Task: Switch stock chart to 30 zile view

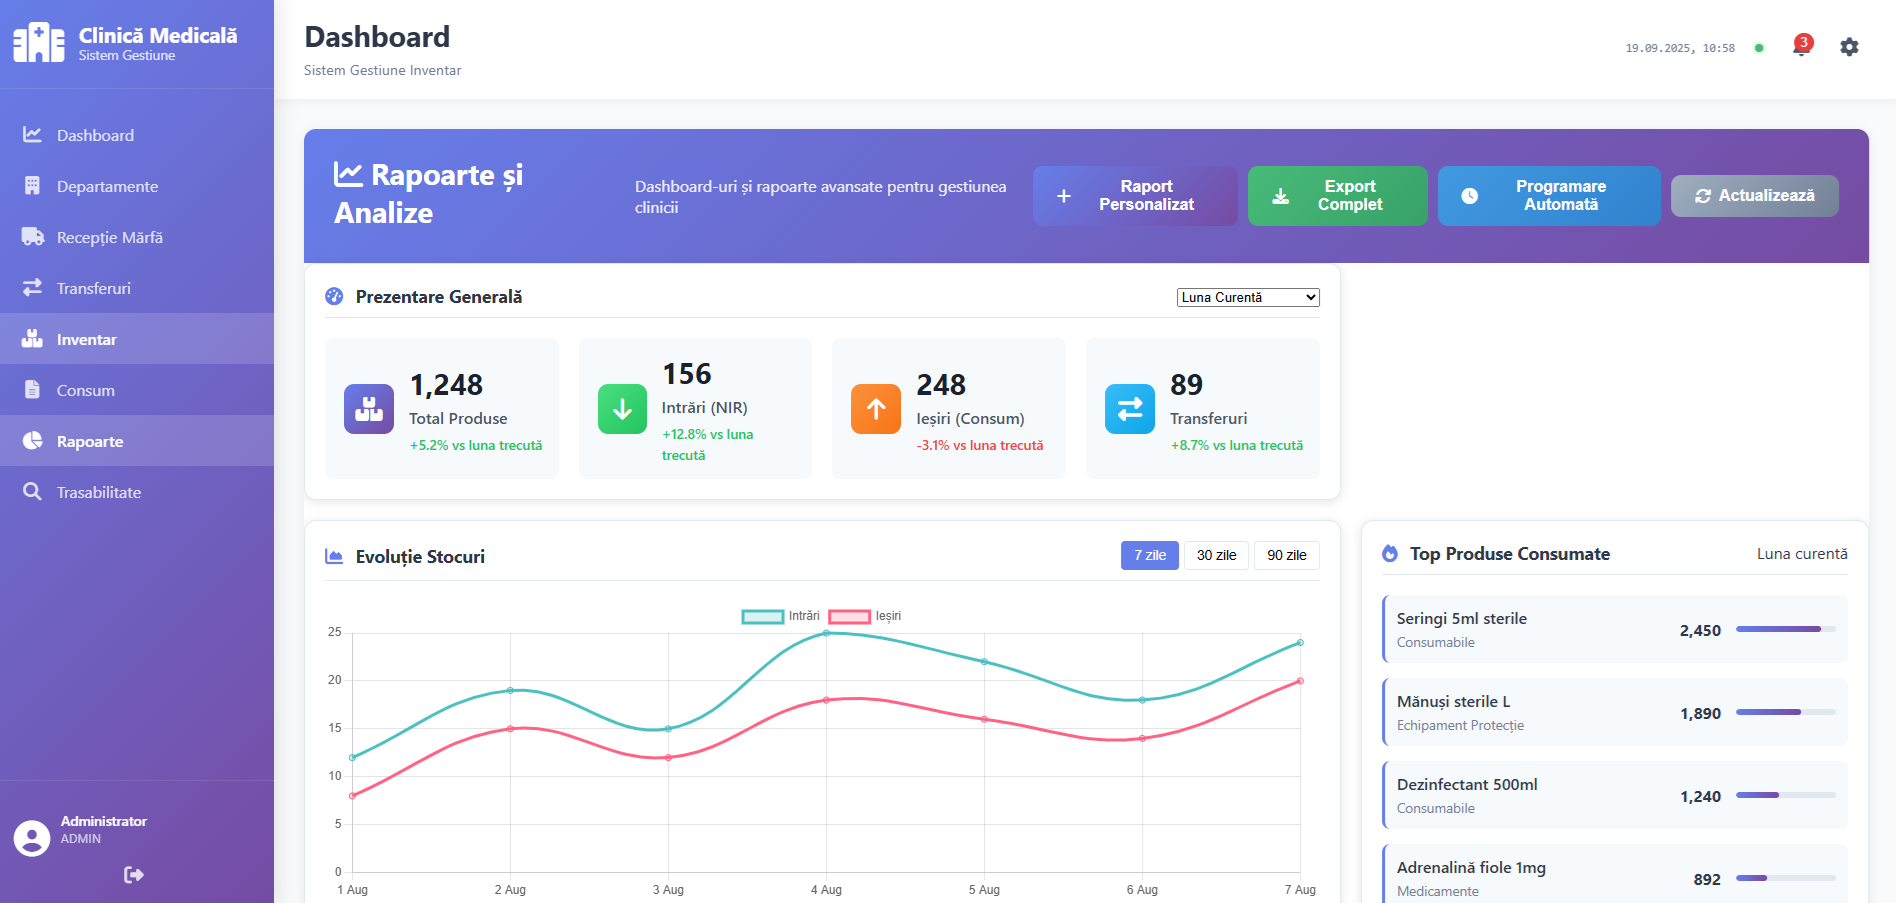Action: [1216, 555]
